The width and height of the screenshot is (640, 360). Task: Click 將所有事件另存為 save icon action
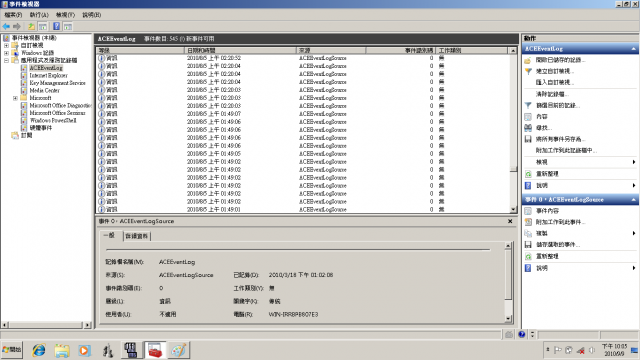coord(528,139)
